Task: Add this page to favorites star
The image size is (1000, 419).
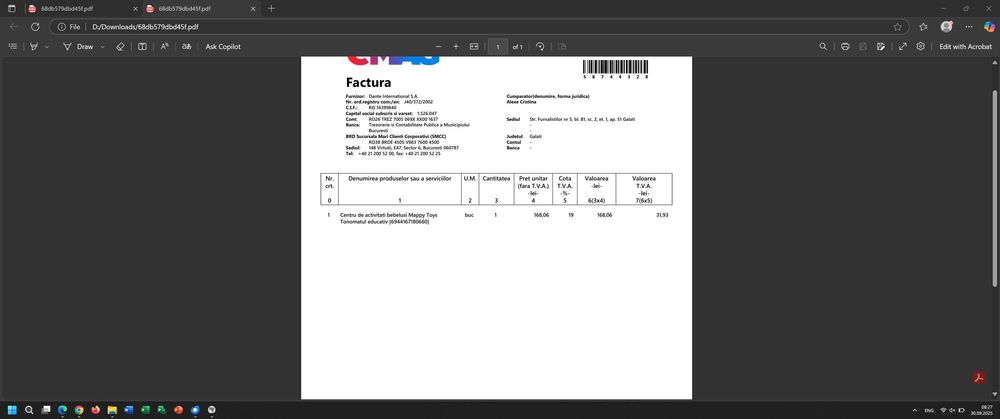Action: pyautogui.click(x=898, y=27)
